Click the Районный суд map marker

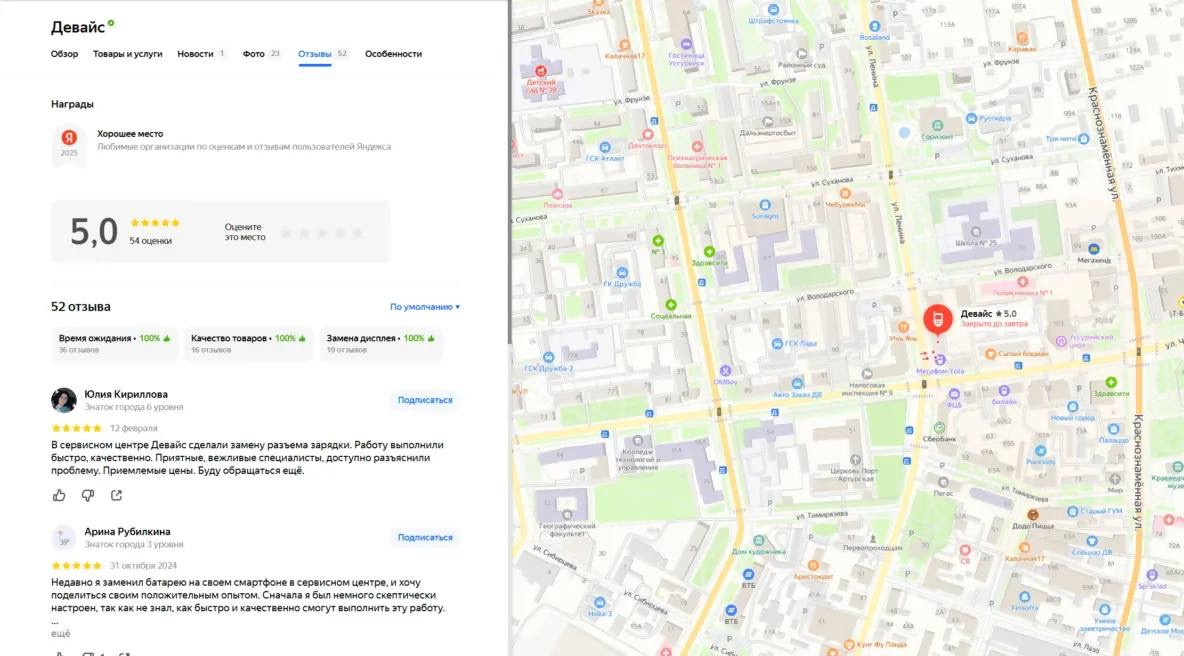pyautogui.click(x=802, y=54)
